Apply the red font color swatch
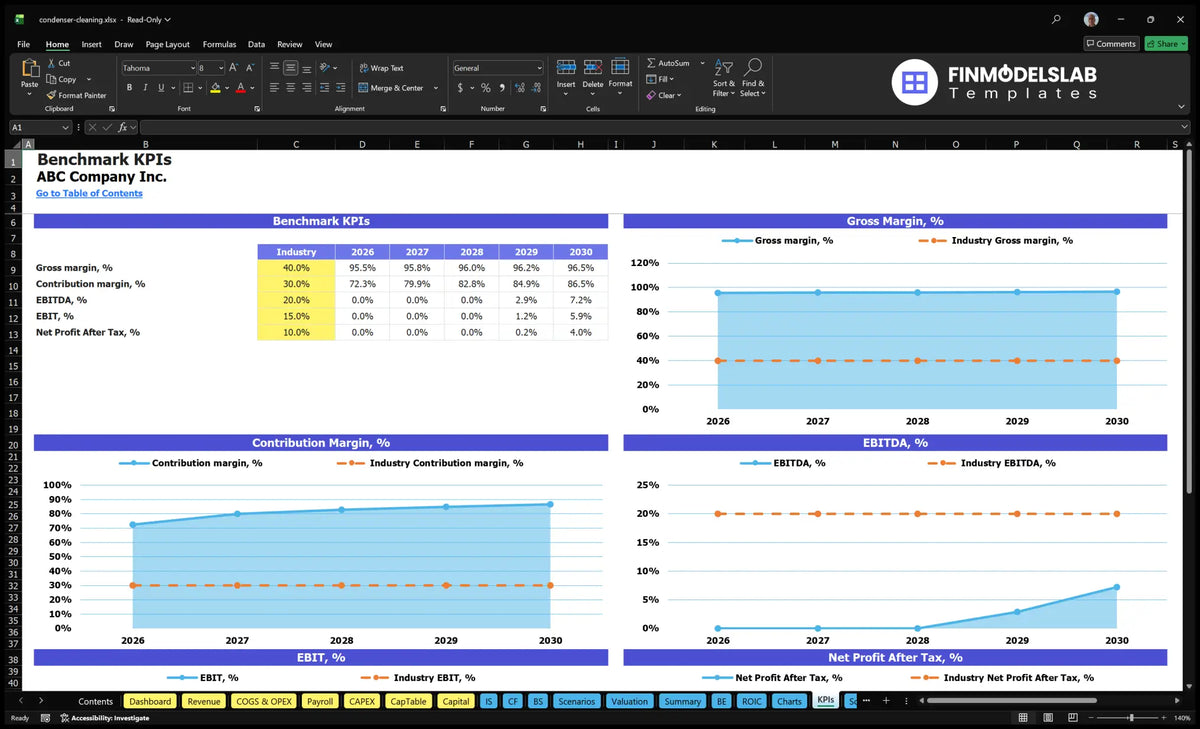This screenshot has width=1200, height=729. 240,88
